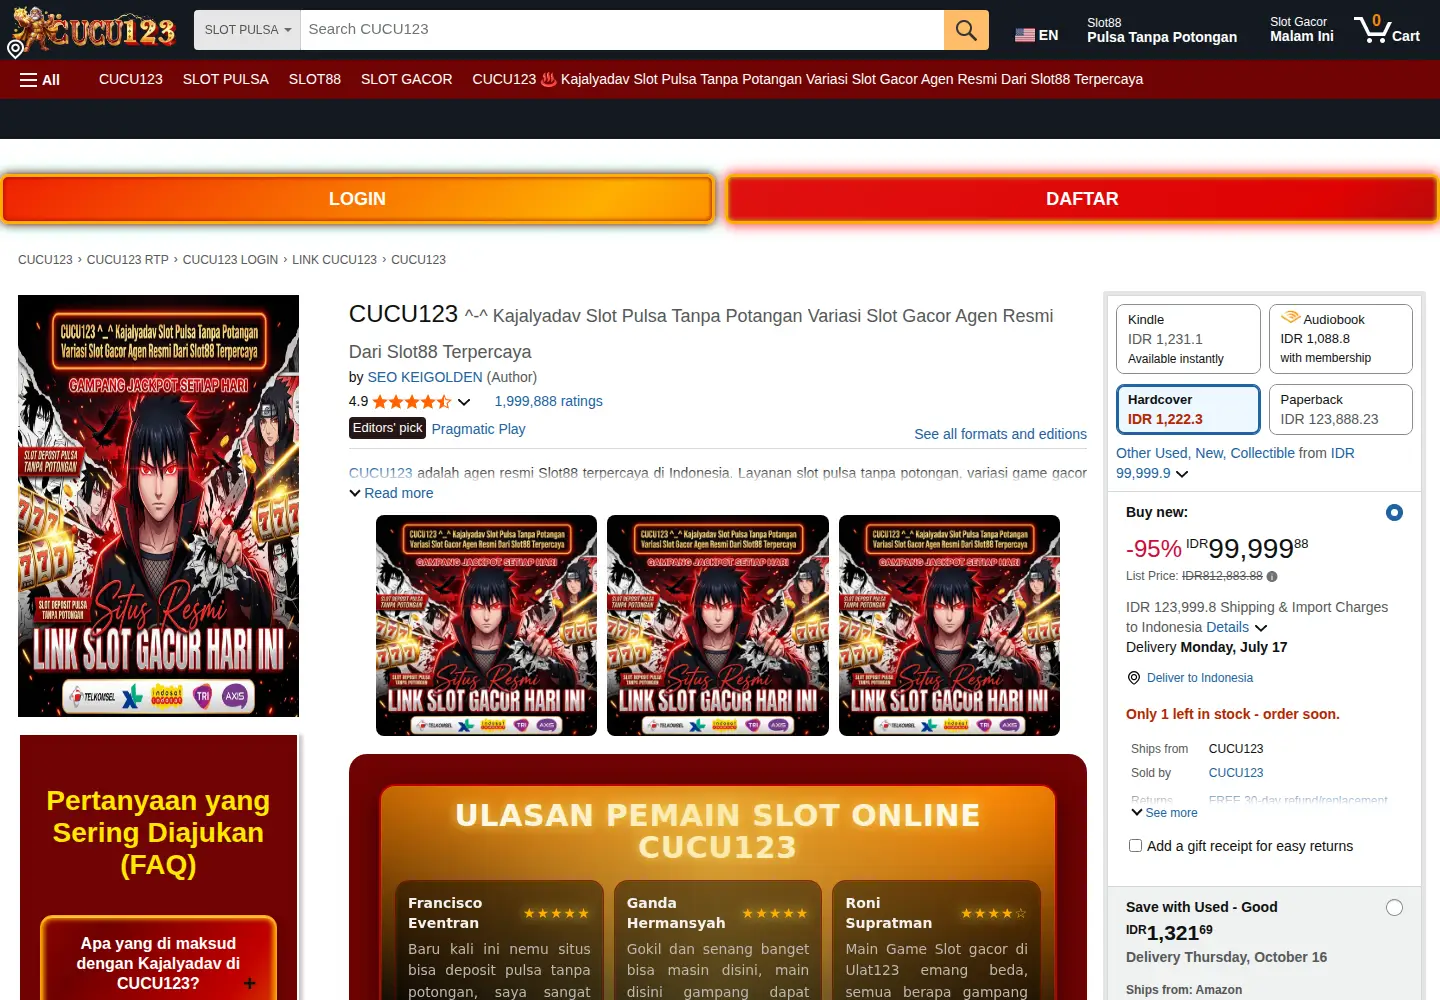Image resolution: width=1440 pixels, height=1000 pixels.
Task: Click the DAFTAR button
Action: (1082, 199)
